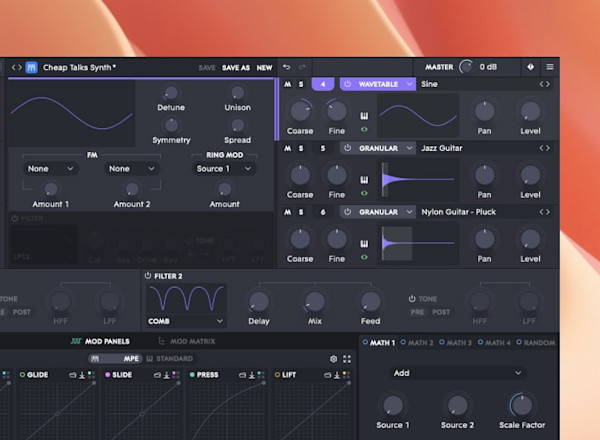The height and width of the screenshot is (440, 600).
Task: Click green link arrows in Nylon Guitar row
Action: point(364,257)
